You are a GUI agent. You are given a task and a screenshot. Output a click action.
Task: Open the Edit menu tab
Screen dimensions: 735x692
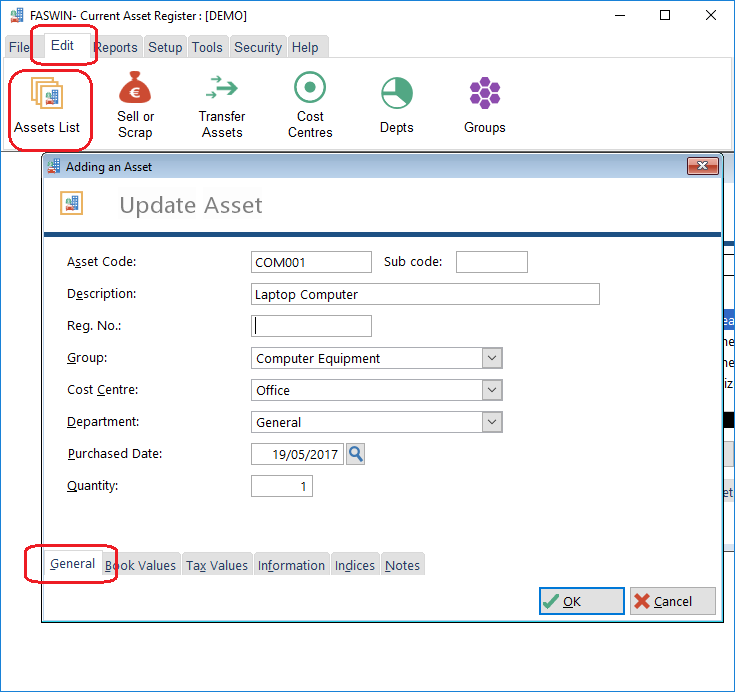[62, 45]
